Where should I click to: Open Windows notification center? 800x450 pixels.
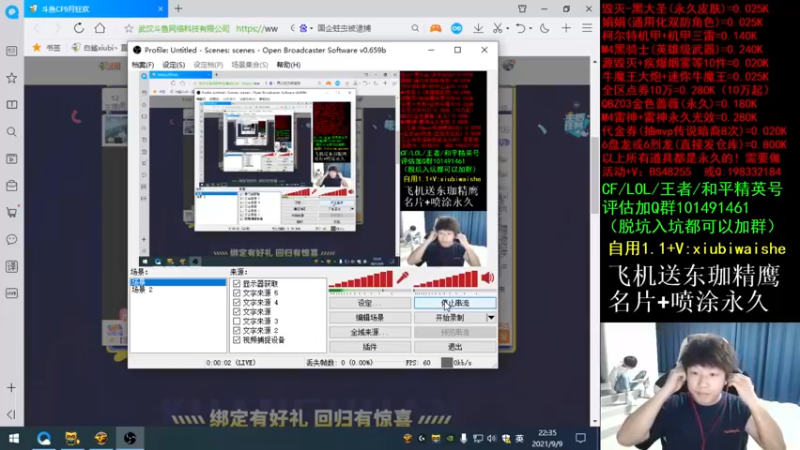[x=581, y=438]
